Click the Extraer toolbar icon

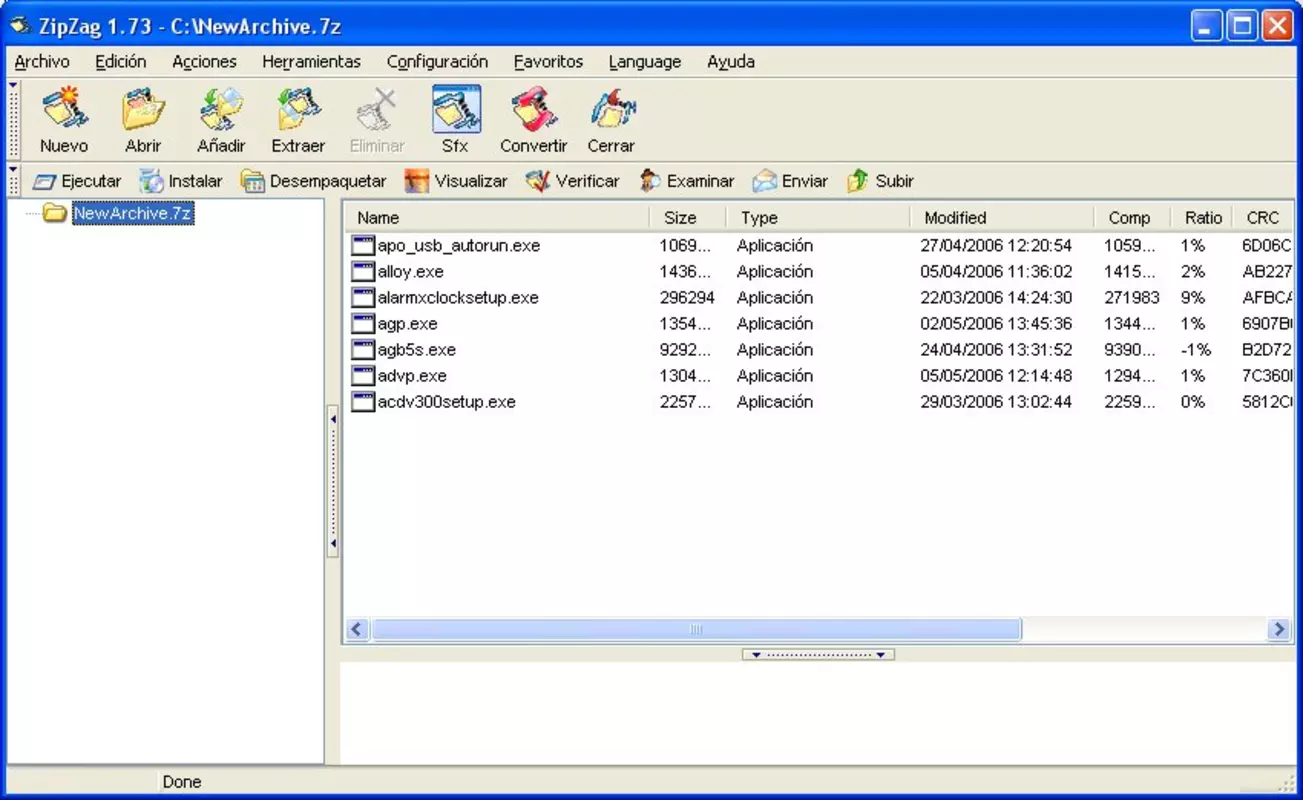point(298,120)
